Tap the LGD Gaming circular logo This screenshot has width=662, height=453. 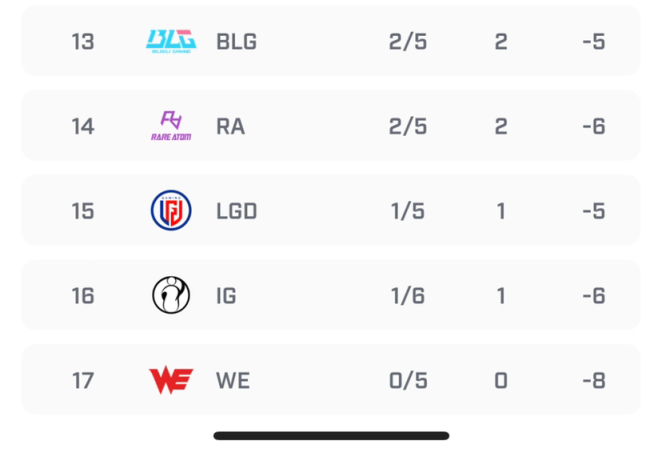pyautogui.click(x=171, y=210)
